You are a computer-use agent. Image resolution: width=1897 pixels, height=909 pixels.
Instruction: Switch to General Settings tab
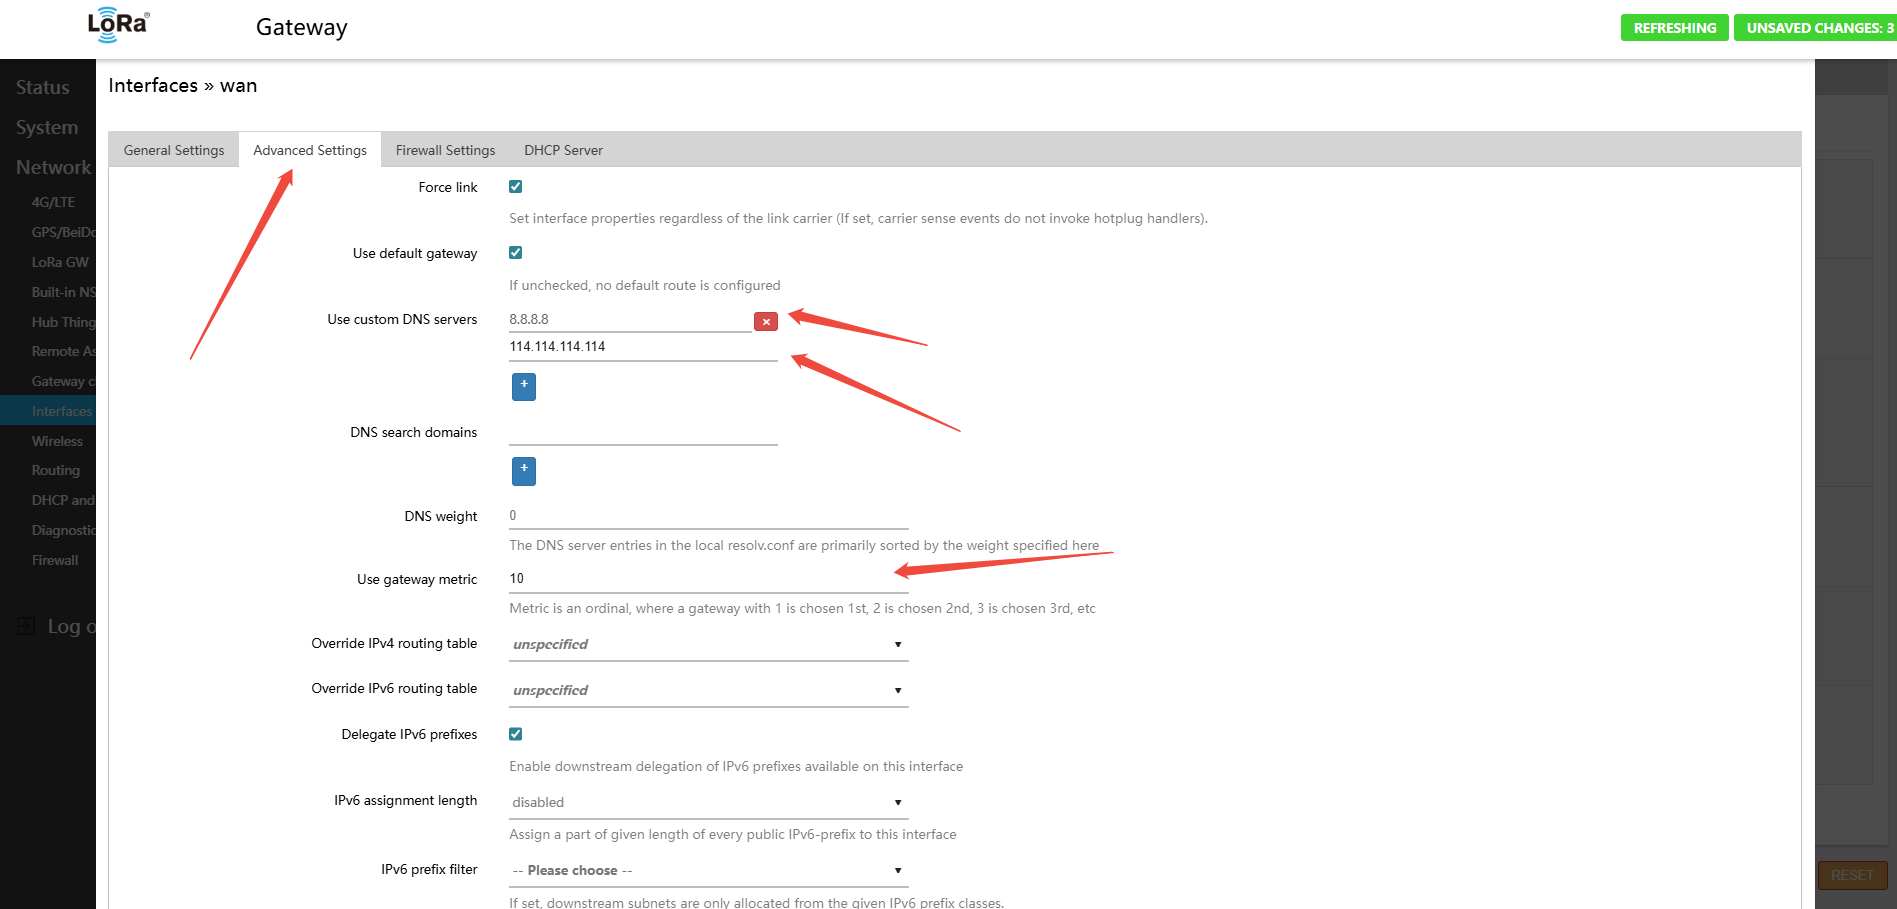point(174,150)
